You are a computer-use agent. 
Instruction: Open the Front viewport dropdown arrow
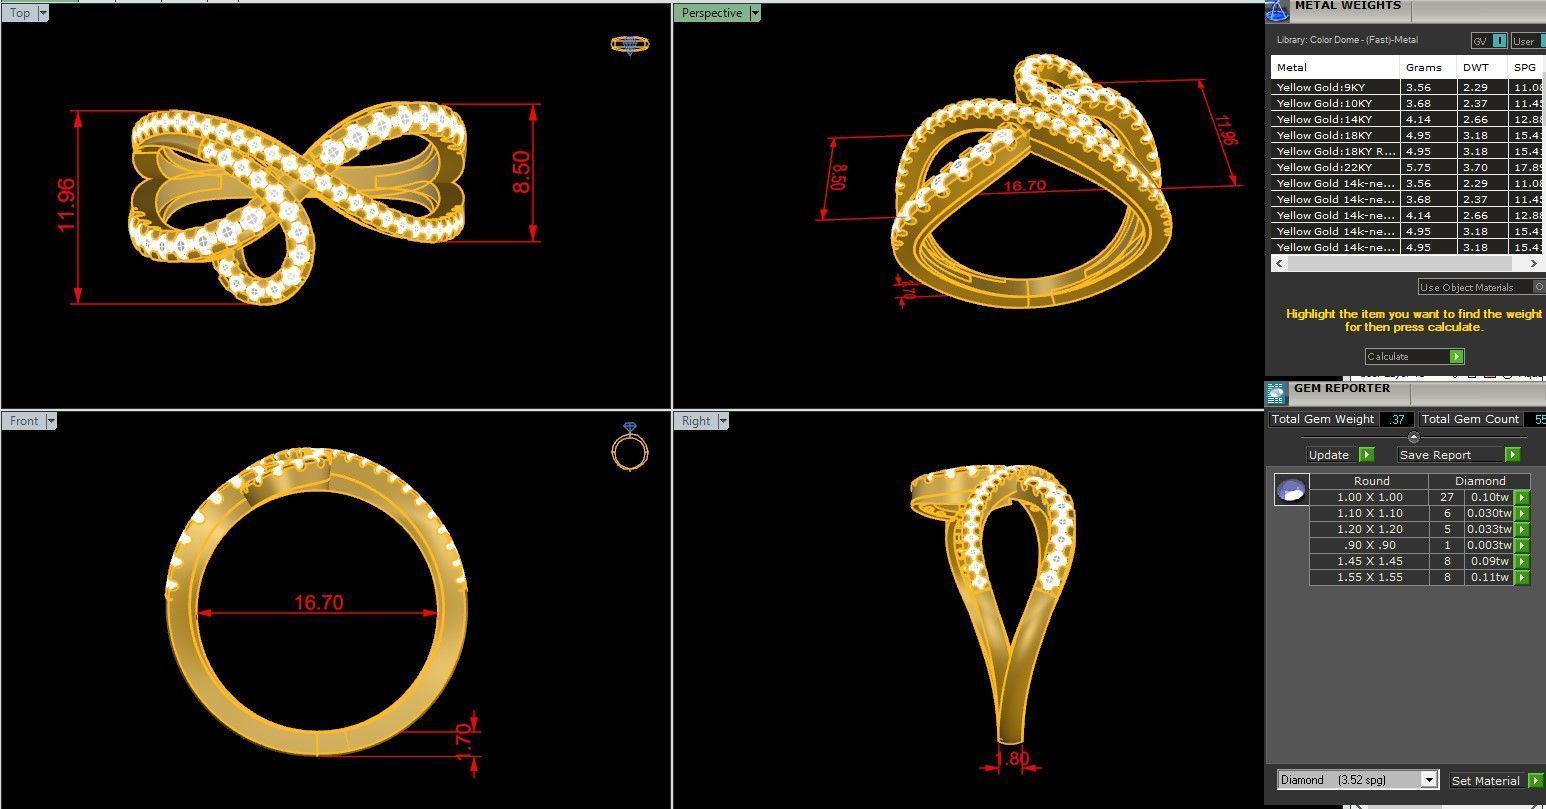tap(51, 421)
